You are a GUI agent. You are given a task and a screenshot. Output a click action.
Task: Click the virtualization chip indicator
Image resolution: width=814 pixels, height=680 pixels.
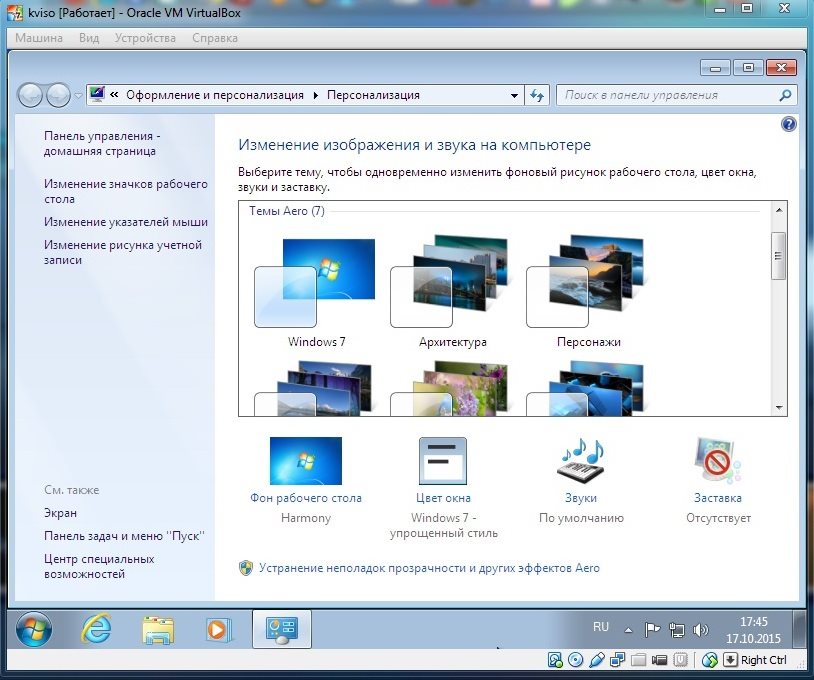(x=680, y=660)
